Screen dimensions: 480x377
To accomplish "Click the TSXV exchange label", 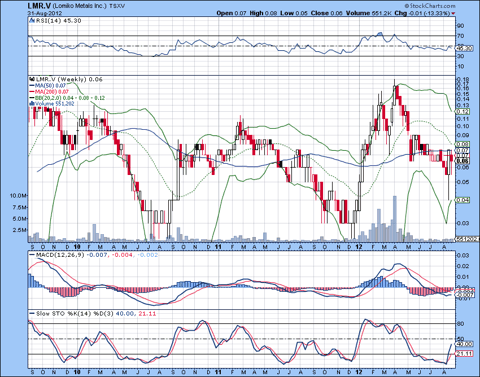I will (x=117, y=6).
